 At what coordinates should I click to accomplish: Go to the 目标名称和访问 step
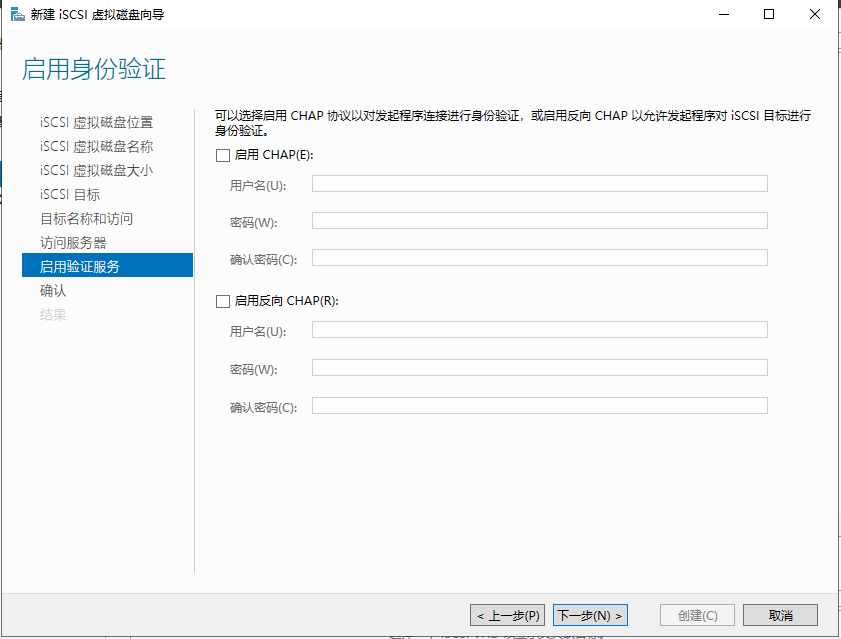click(86, 219)
